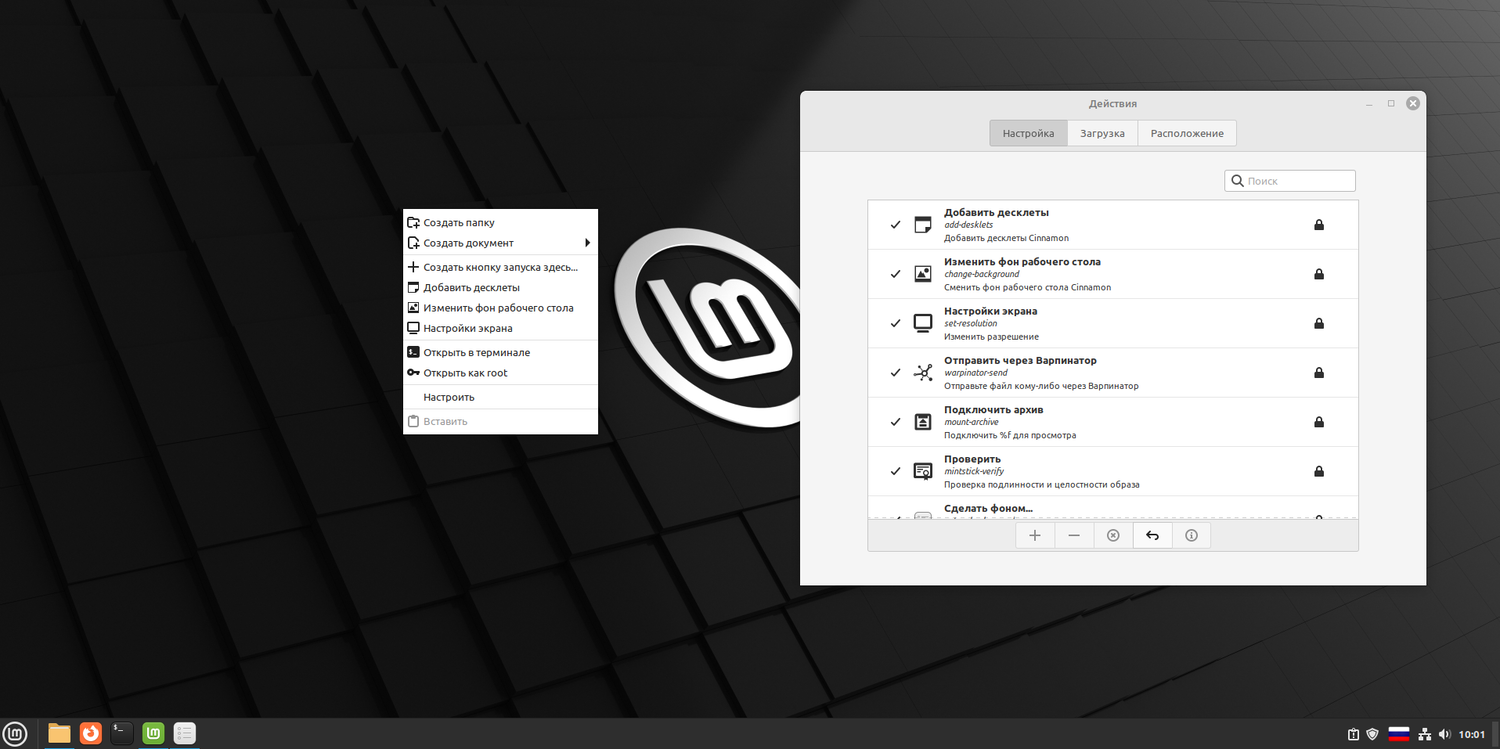Click the italic text warpinator-send

coord(976,373)
